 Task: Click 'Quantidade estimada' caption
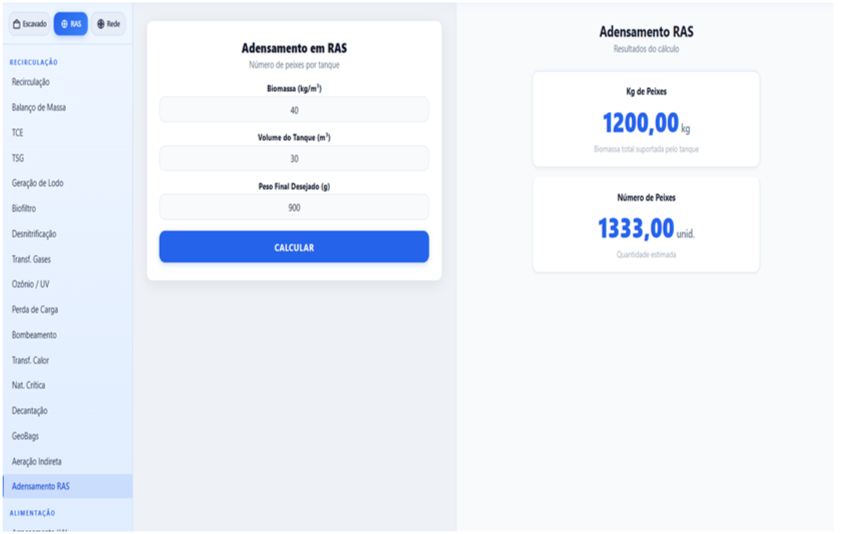646,255
